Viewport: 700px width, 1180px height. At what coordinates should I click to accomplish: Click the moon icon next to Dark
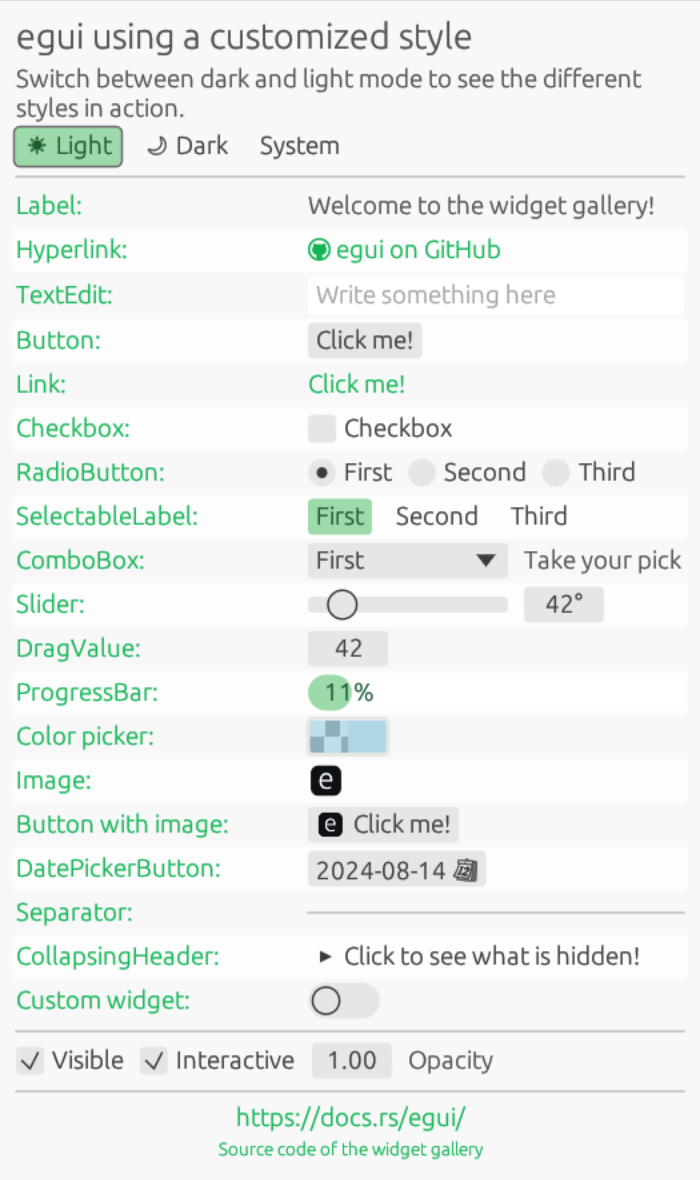pyautogui.click(x=157, y=146)
